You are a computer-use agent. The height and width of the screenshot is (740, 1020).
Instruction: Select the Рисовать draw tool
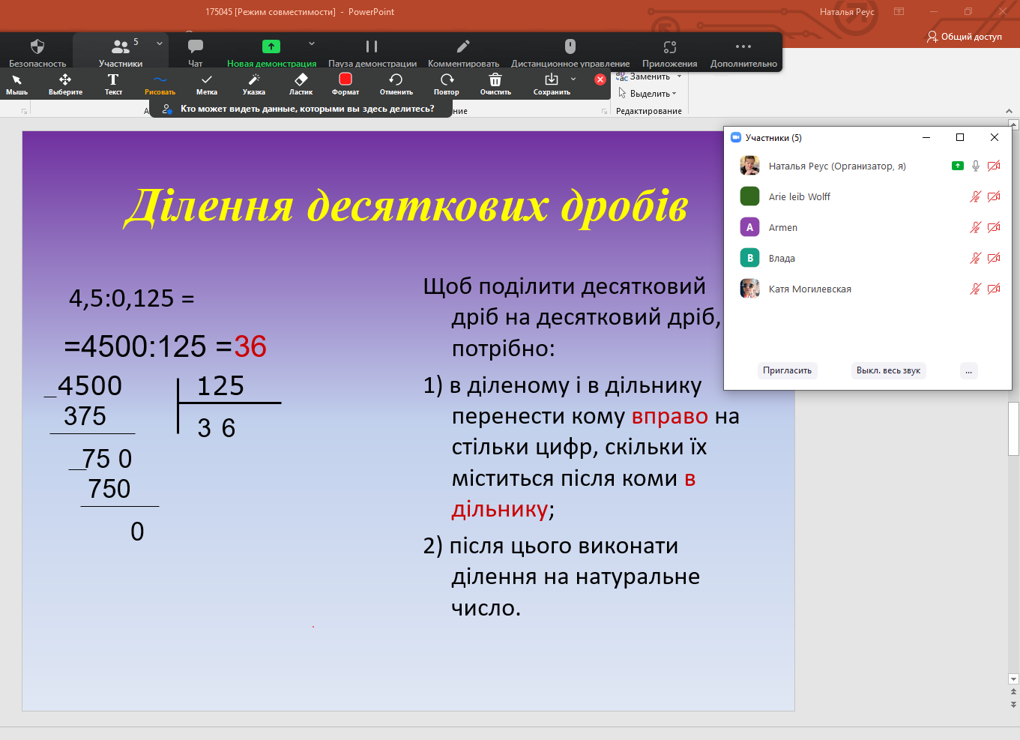[160, 83]
